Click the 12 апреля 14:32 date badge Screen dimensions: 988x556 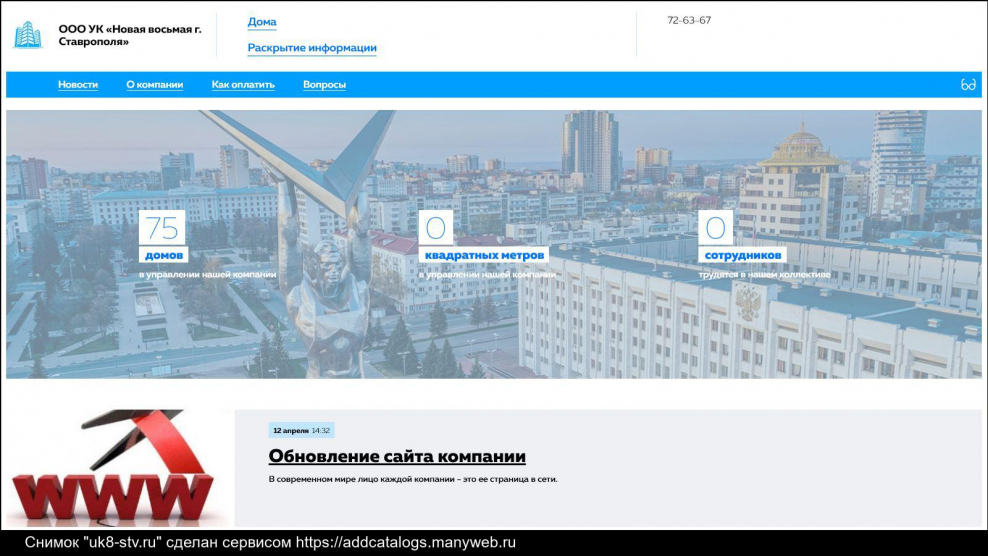(x=301, y=431)
